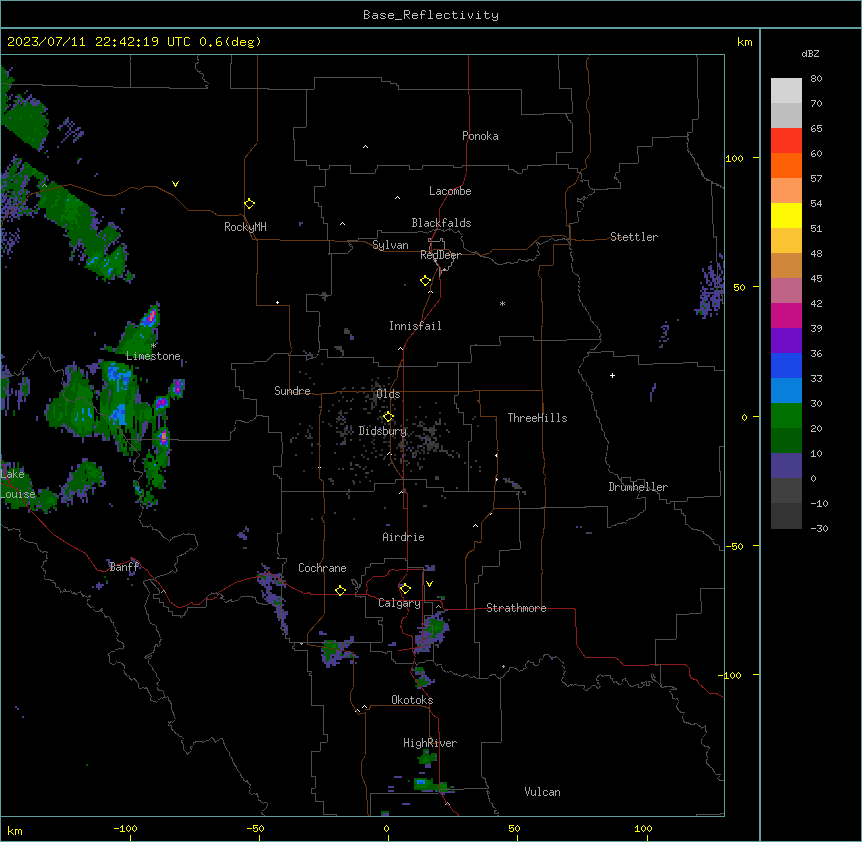862x842 pixels.
Task: Click the 50 tick label on right axis
Action: [x=739, y=287]
